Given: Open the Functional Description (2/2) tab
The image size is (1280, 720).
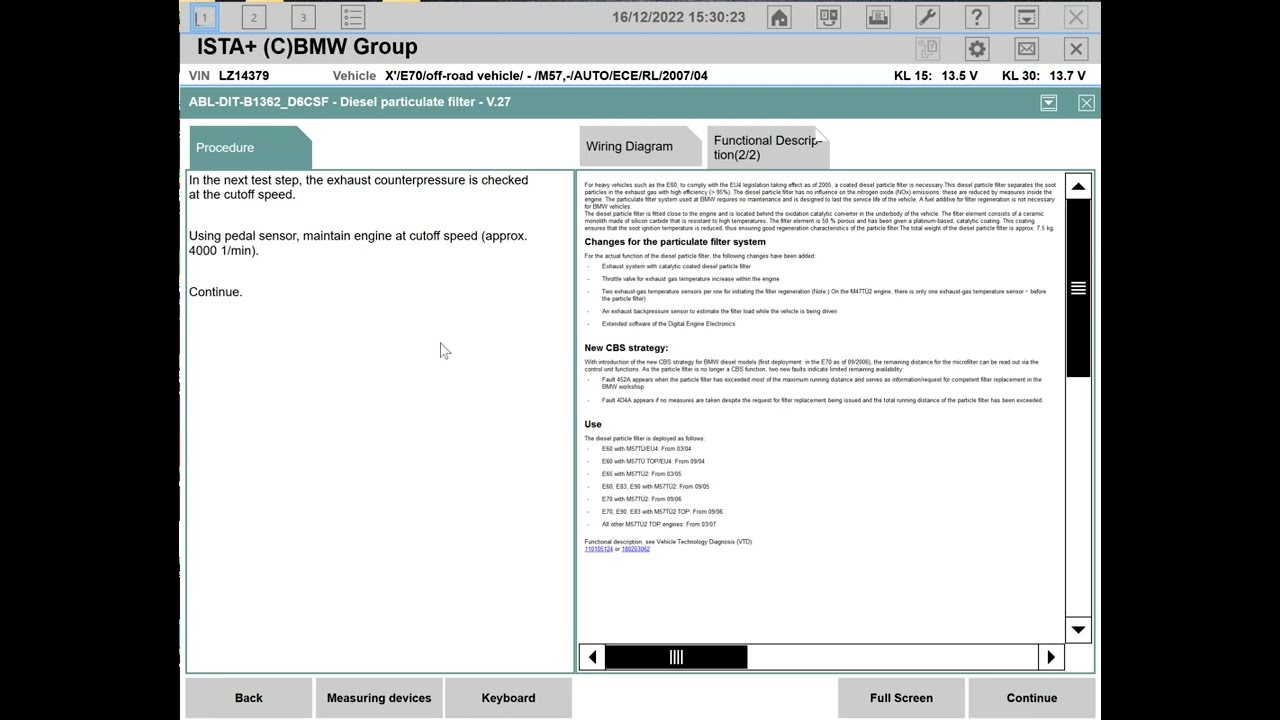Looking at the screenshot, I should tap(767, 147).
